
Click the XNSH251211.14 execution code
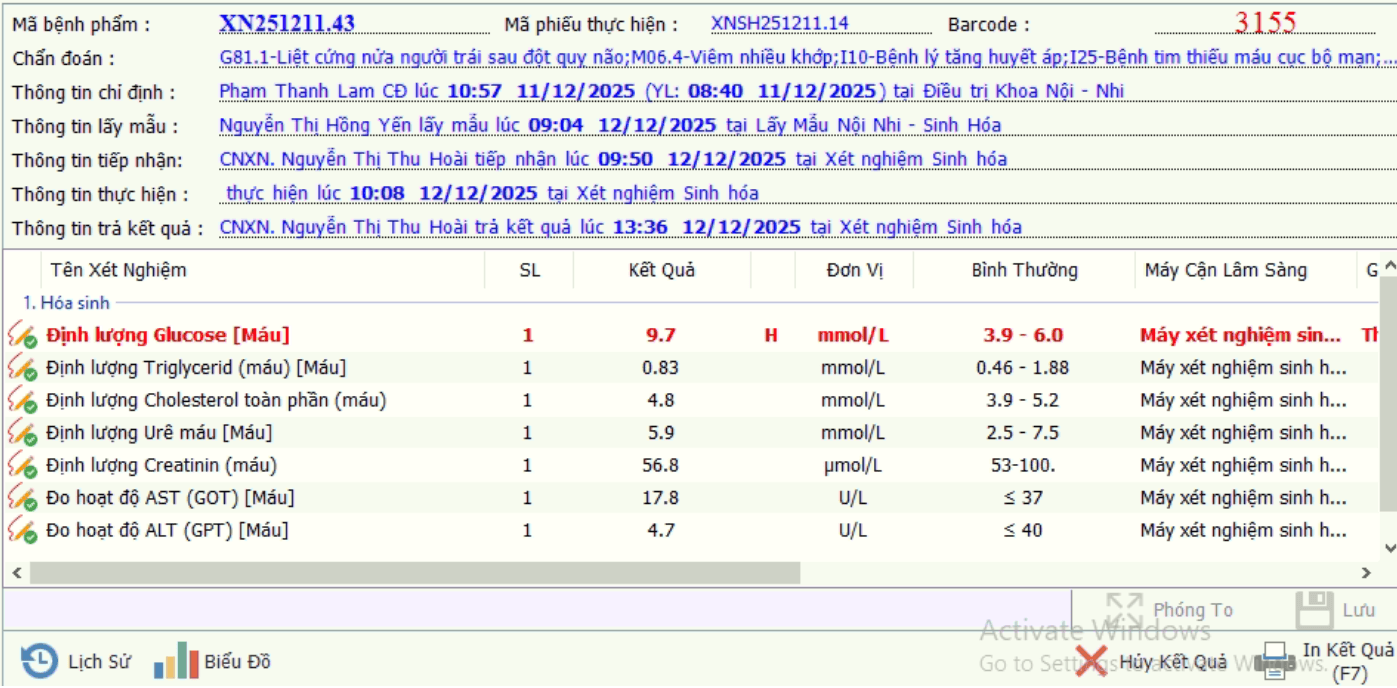[x=779, y=24]
